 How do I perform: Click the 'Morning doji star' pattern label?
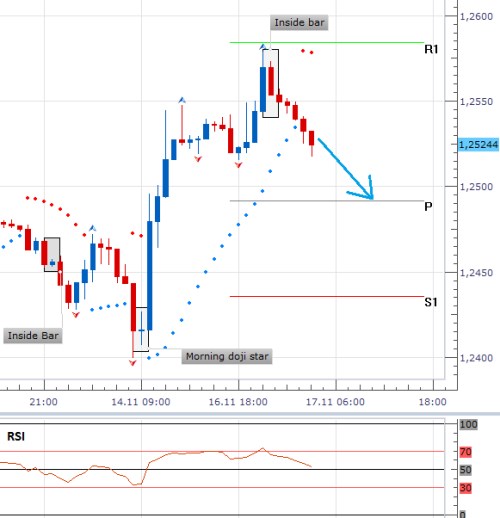click(227, 357)
